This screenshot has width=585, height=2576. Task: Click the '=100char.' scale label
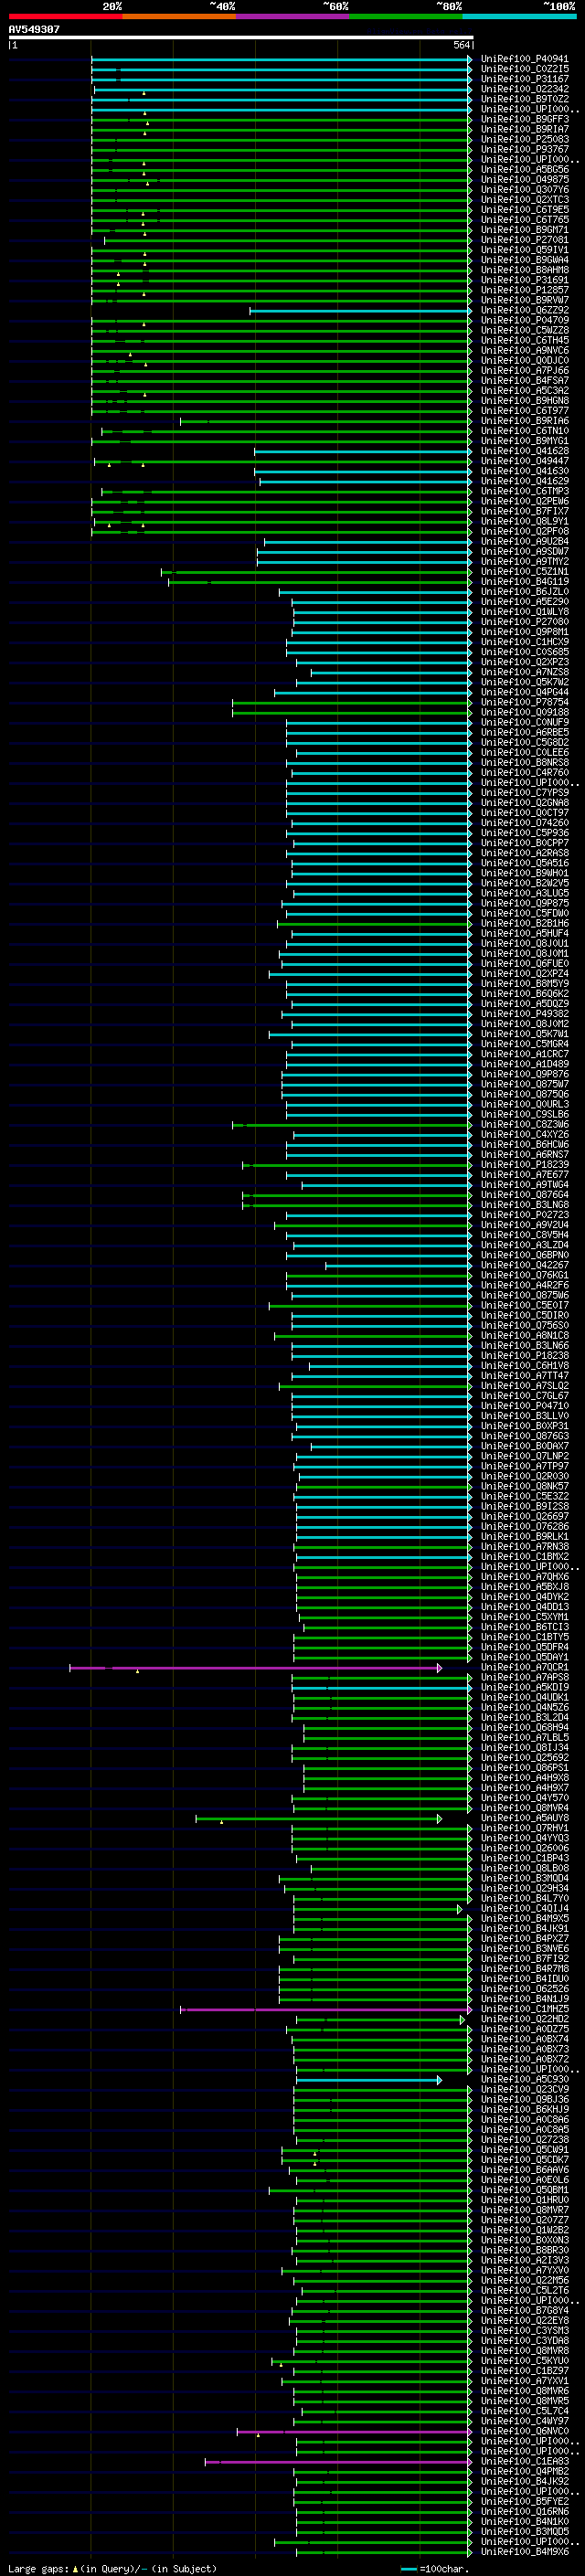coord(445,2568)
